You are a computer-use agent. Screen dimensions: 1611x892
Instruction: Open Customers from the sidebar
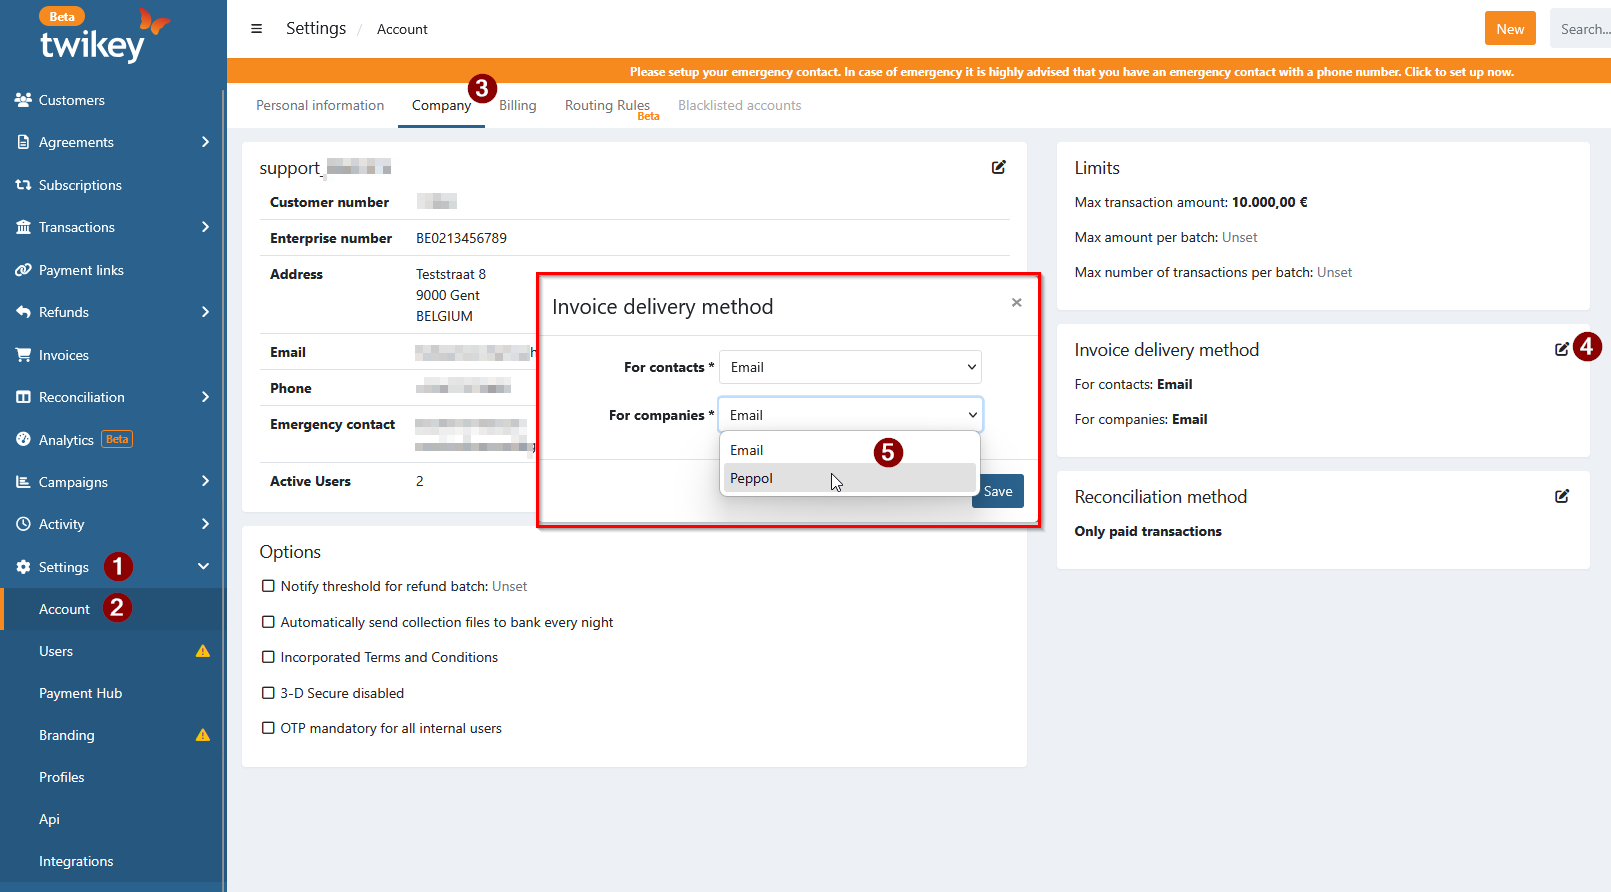coord(71,100)
